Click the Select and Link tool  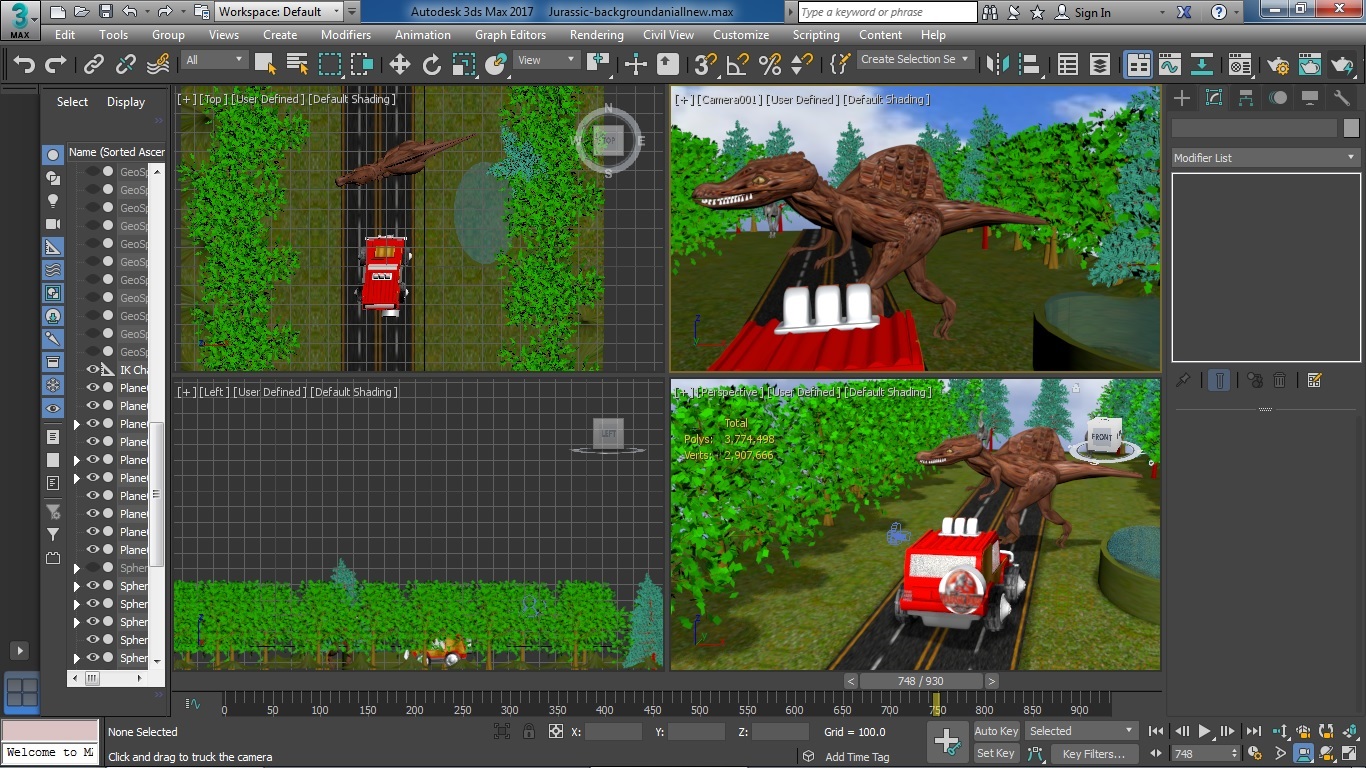pos(94,65)
